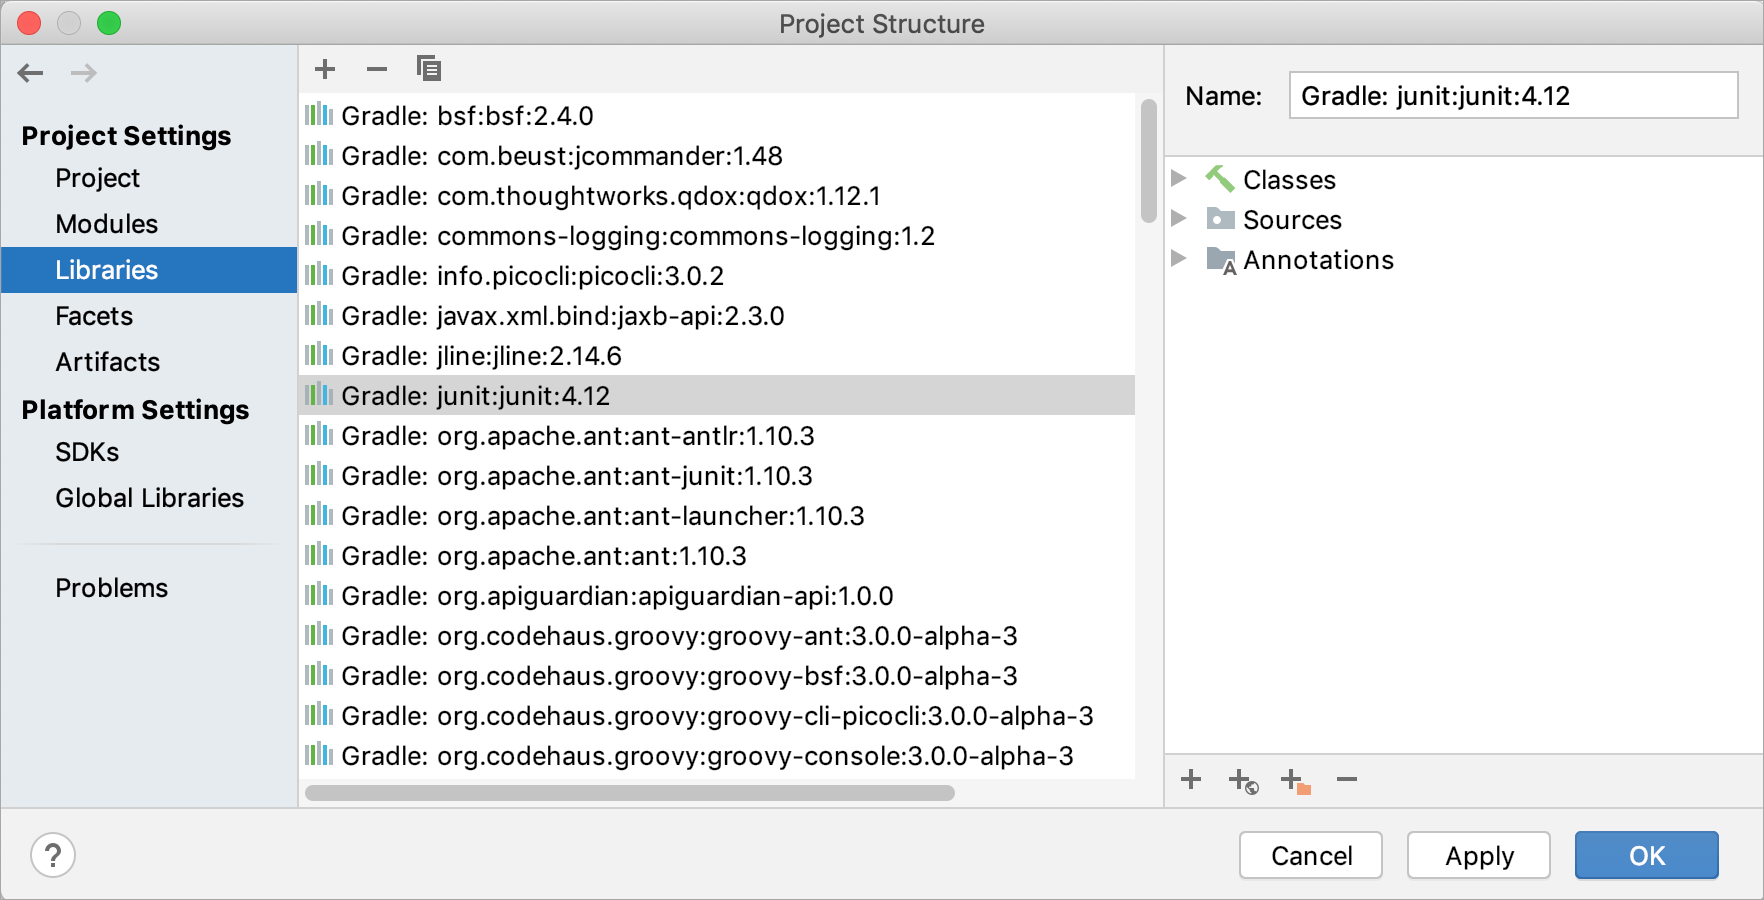Click the attach files from directory icon
Screen dimensions: 1764x900
click(x=1294, y=780)
